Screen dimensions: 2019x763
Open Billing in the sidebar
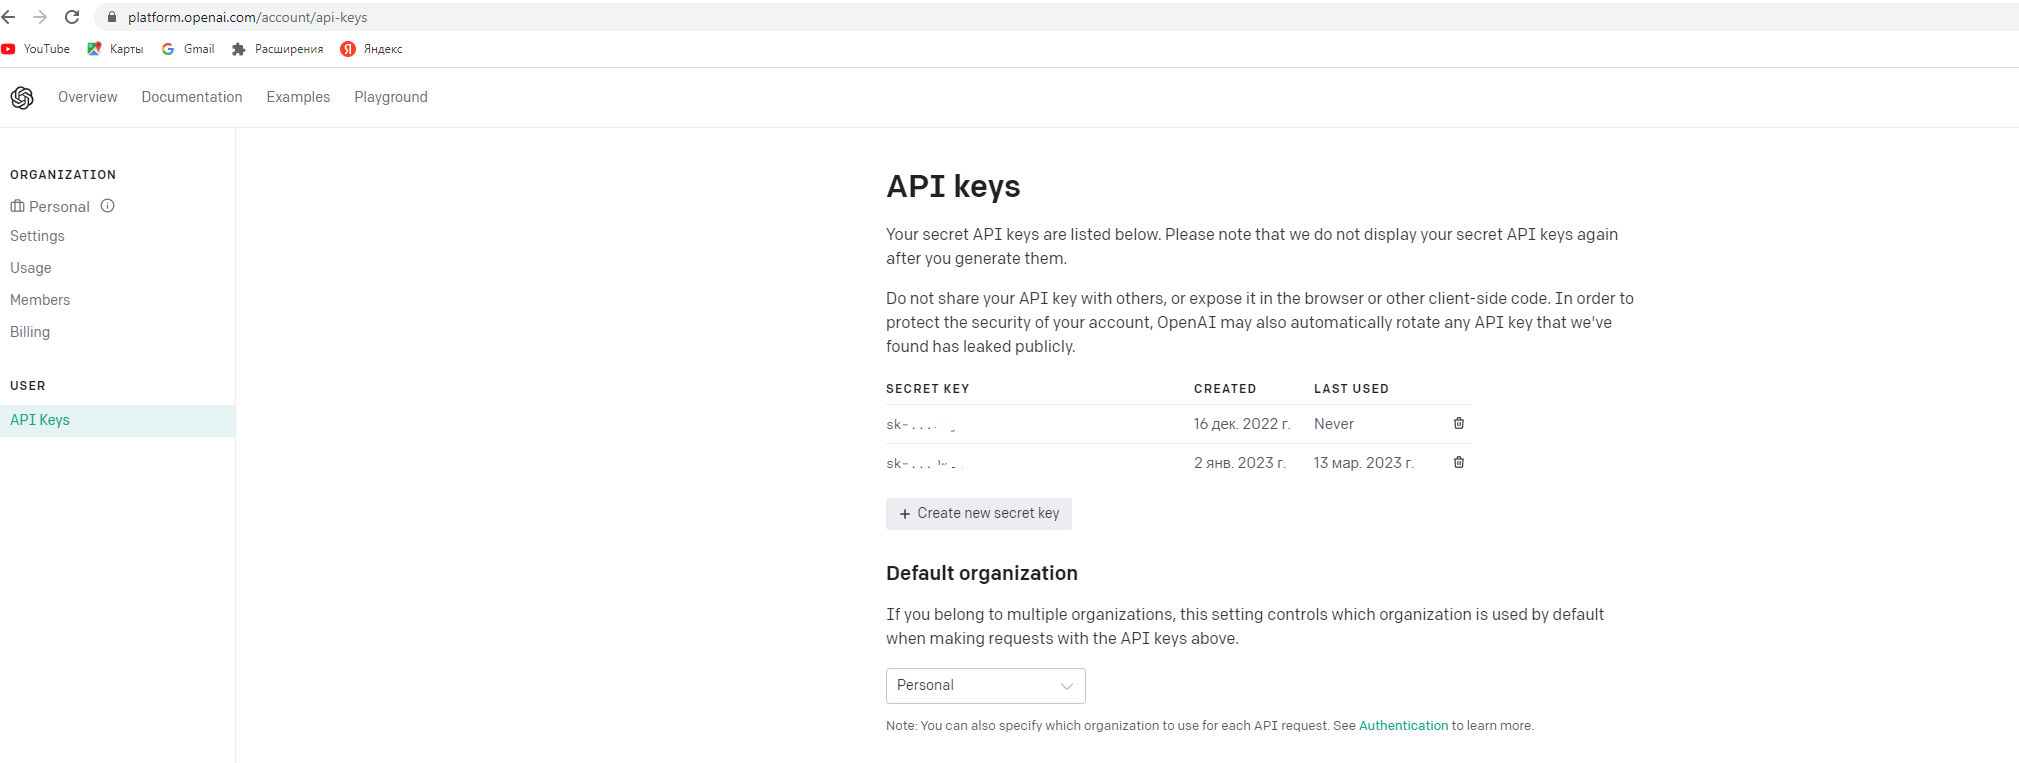tap(30, 332)
